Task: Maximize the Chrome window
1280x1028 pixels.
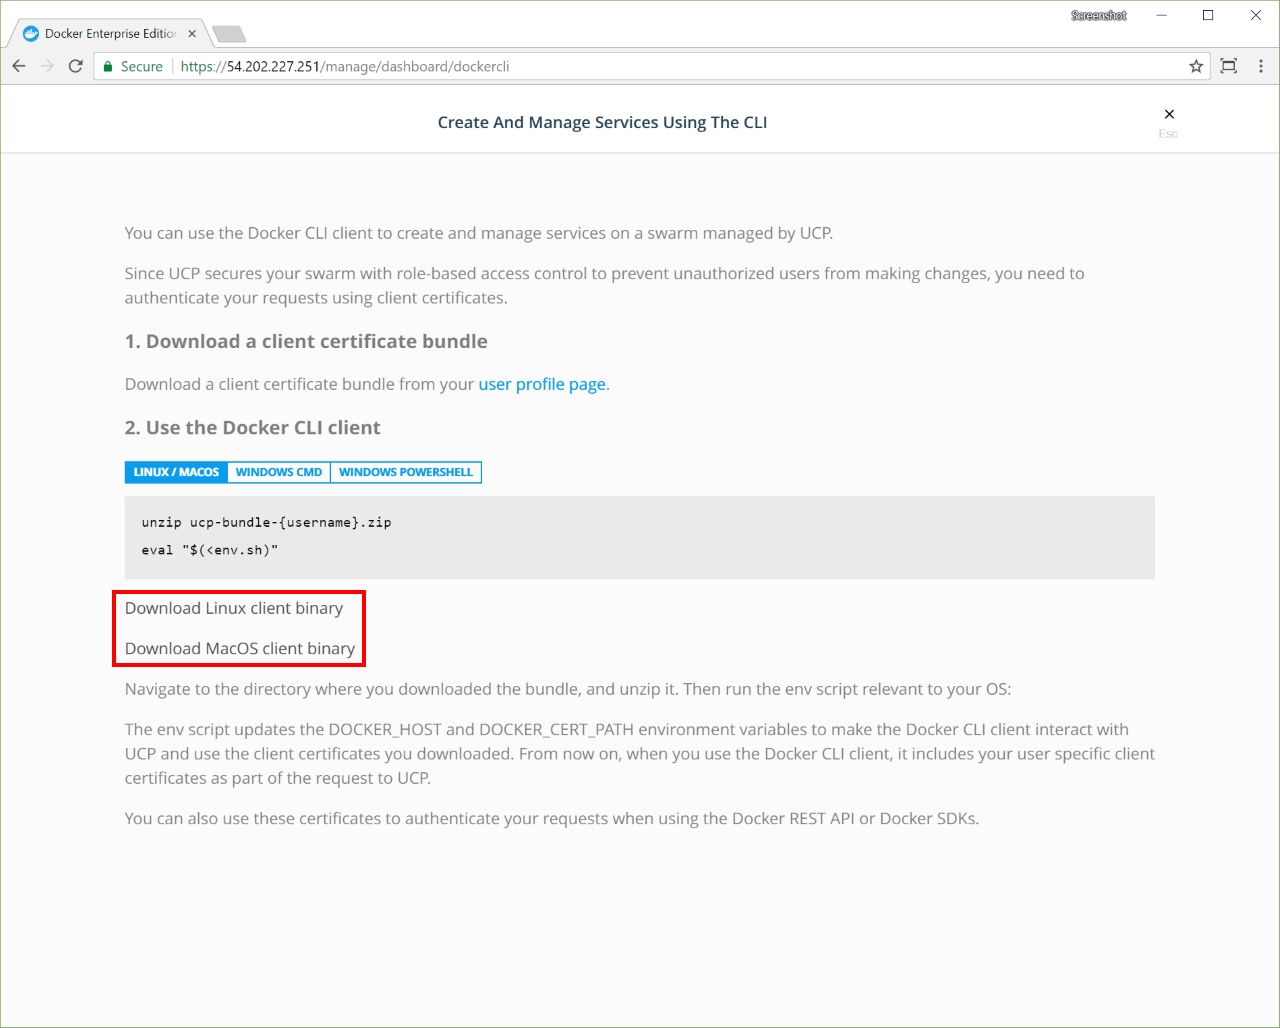Action: point(1208,15)
